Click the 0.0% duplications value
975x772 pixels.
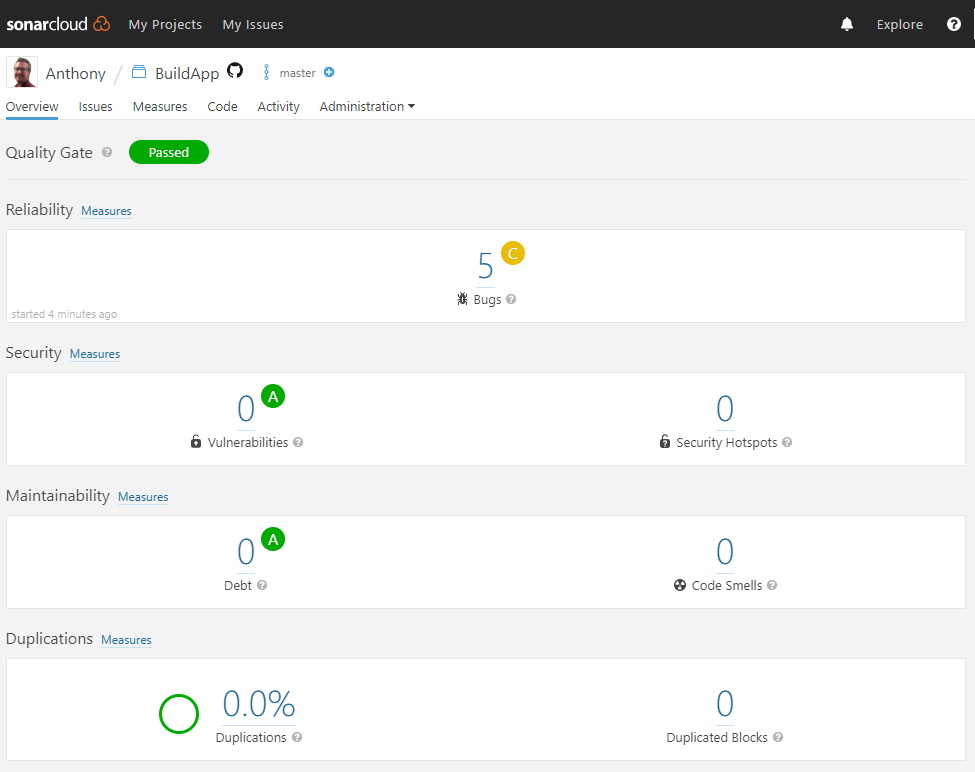pos(259,704)
